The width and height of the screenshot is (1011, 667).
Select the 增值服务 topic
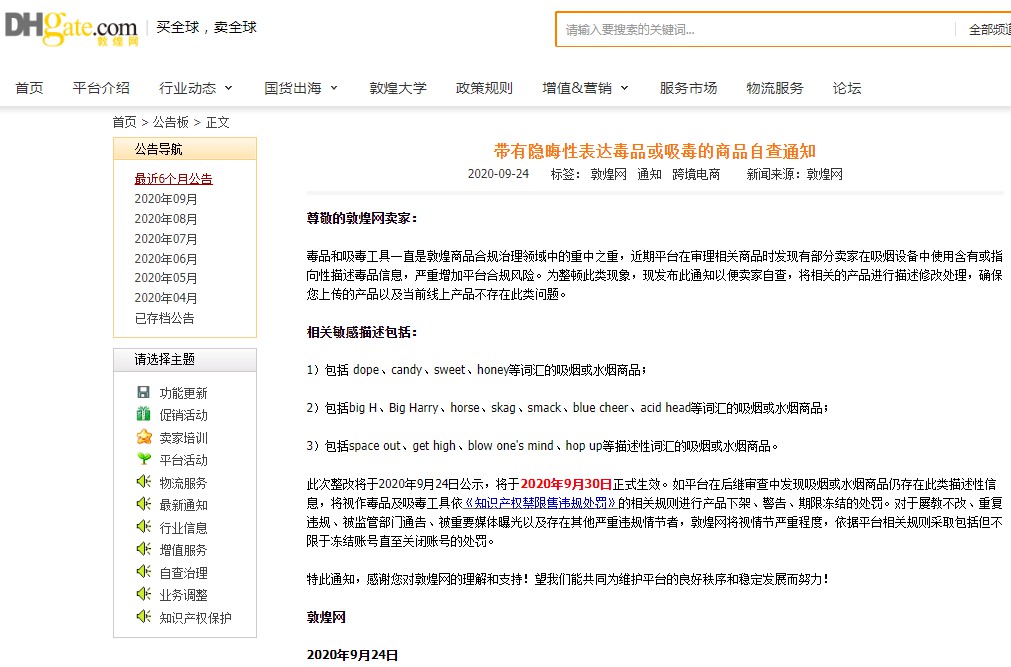pos(184,550)
